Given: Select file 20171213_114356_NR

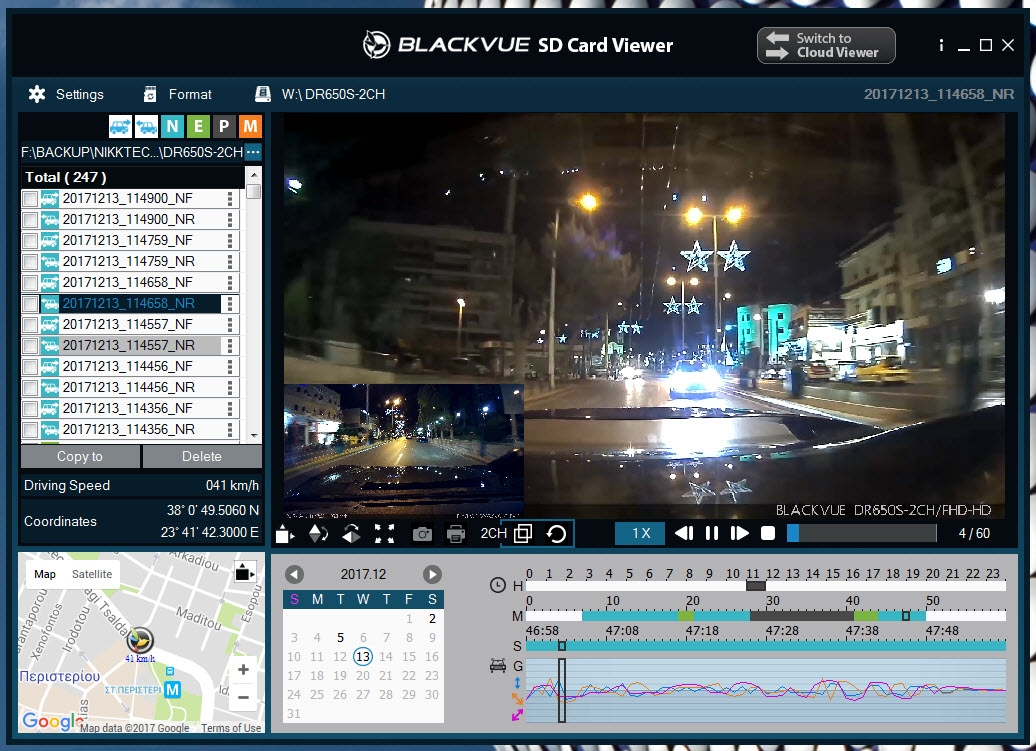Looking at the screenshot, I should 129,429.
